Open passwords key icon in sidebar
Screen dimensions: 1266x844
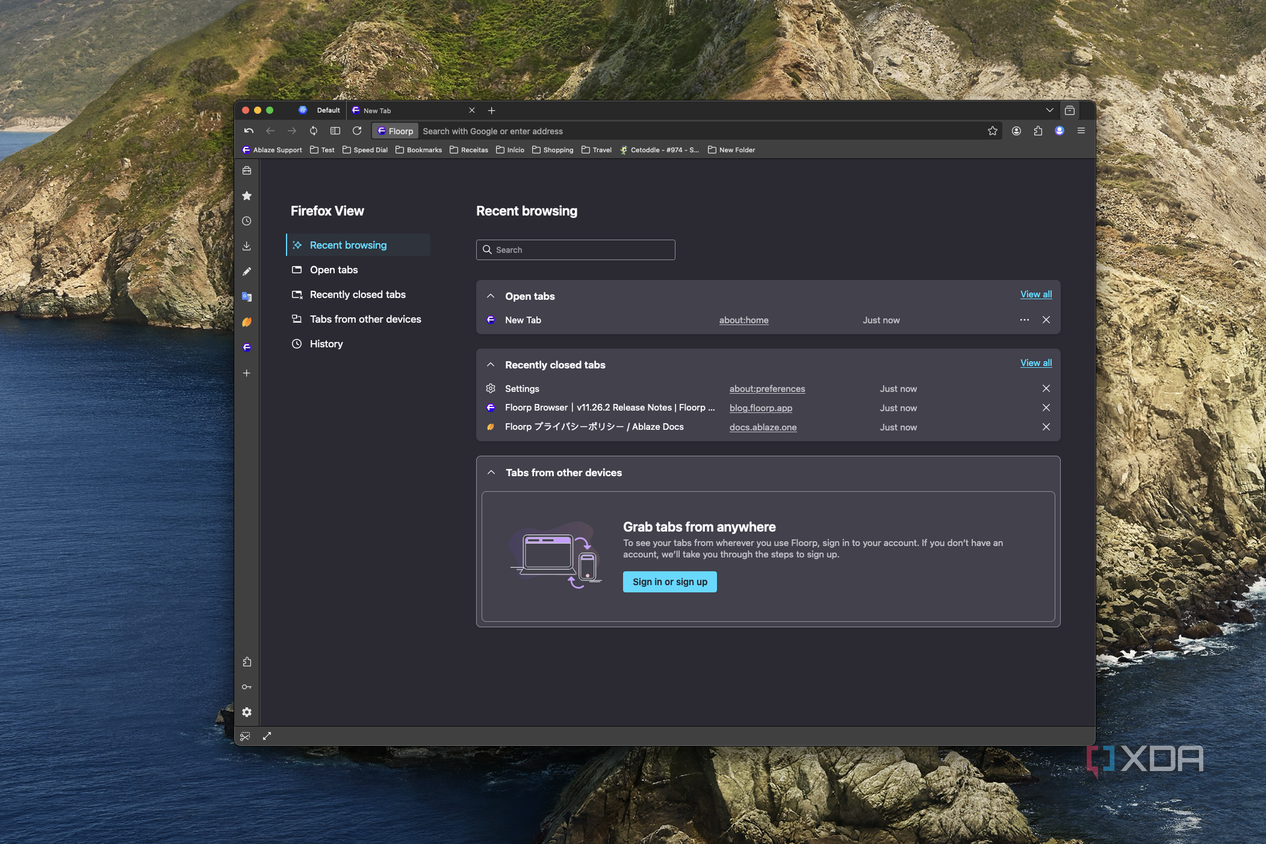tap(247, 687)
